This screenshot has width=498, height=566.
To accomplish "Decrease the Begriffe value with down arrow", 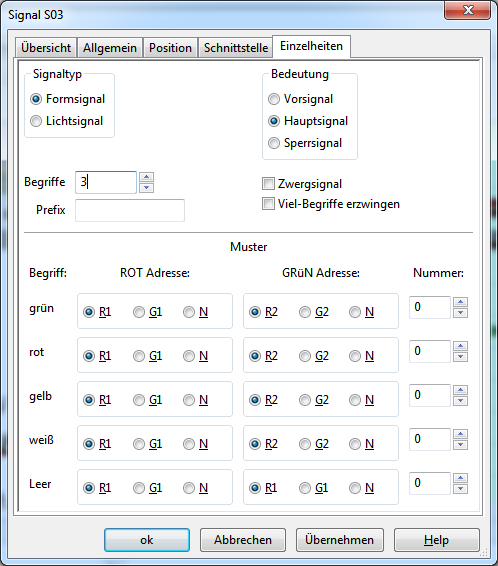I will pos(147,188).
